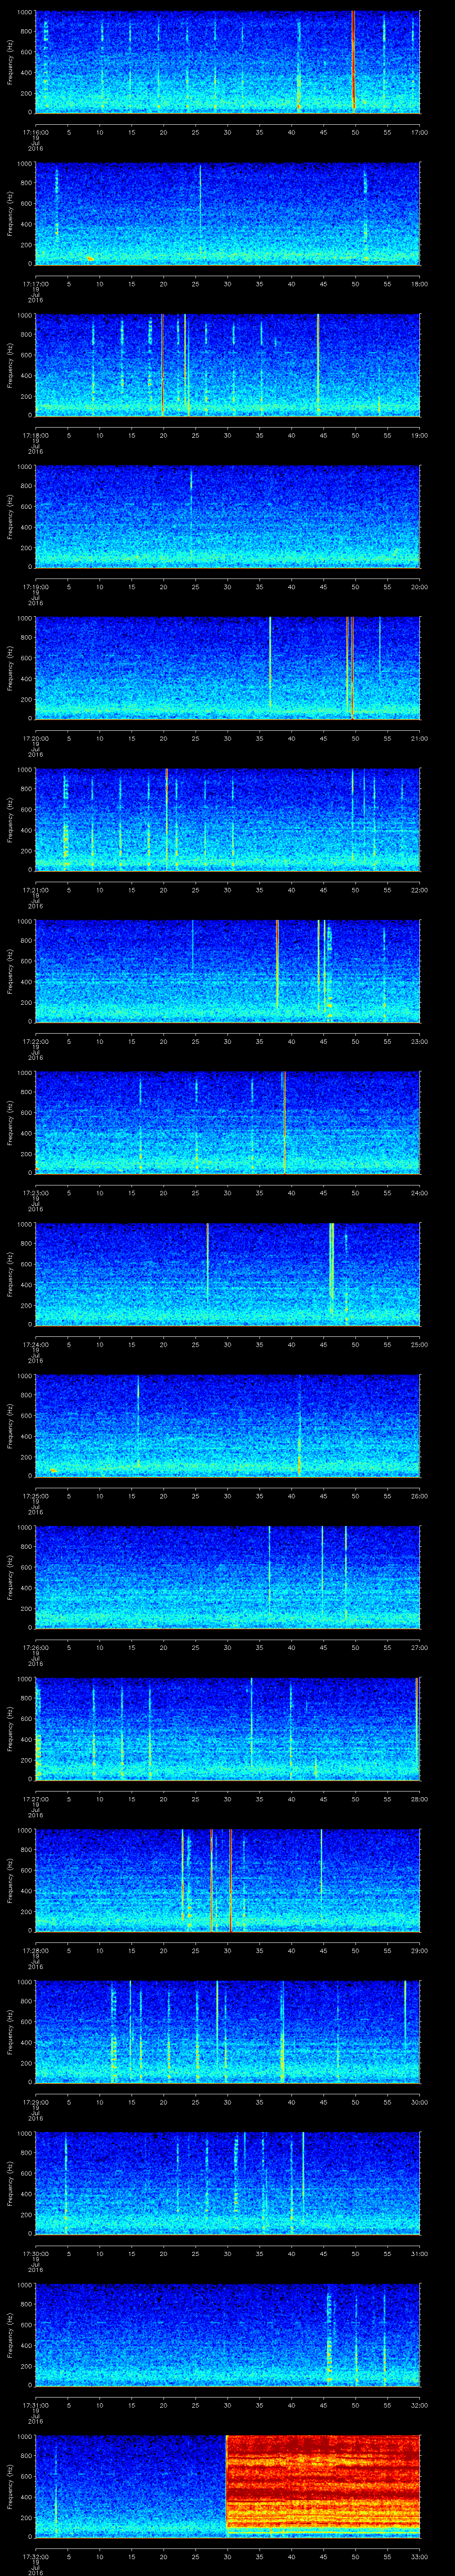Viewport: 455px width, 2576px height.
Task: Click the "17:16:00" time axis label
Action: click(35, 132)
